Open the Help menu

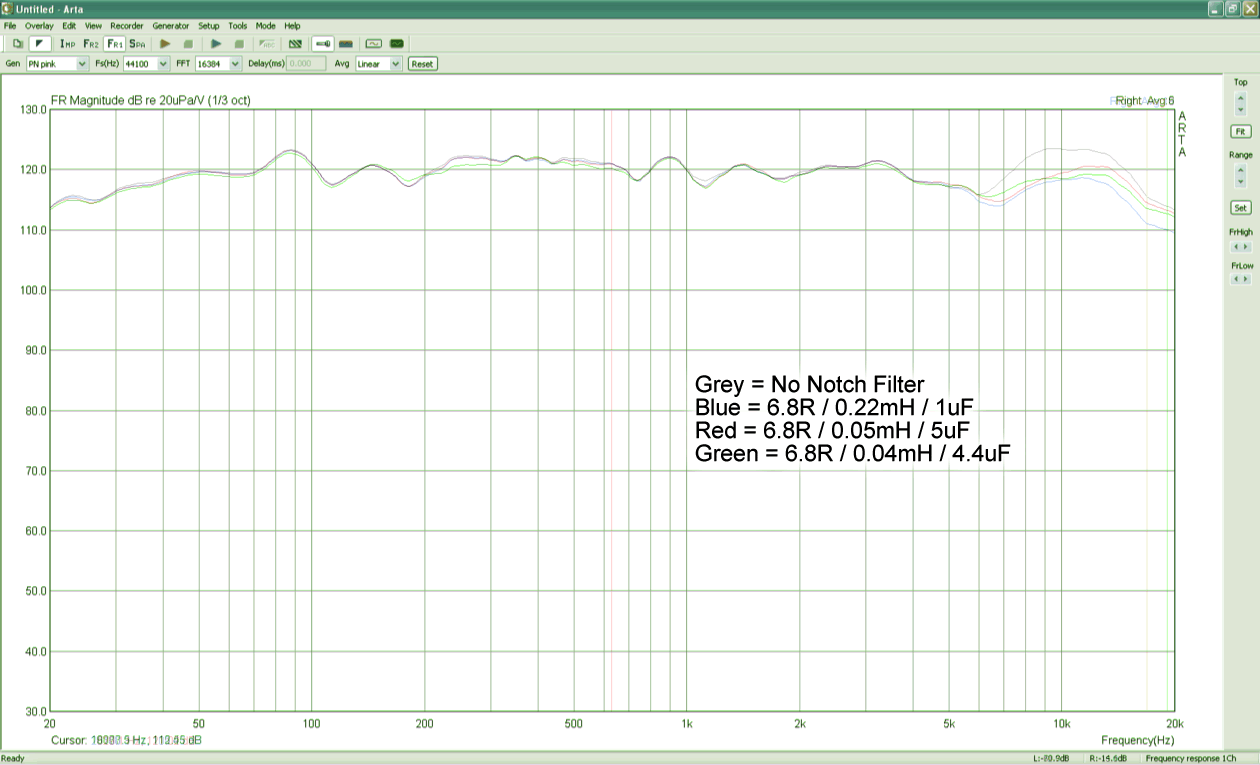(x=292, y=26)
